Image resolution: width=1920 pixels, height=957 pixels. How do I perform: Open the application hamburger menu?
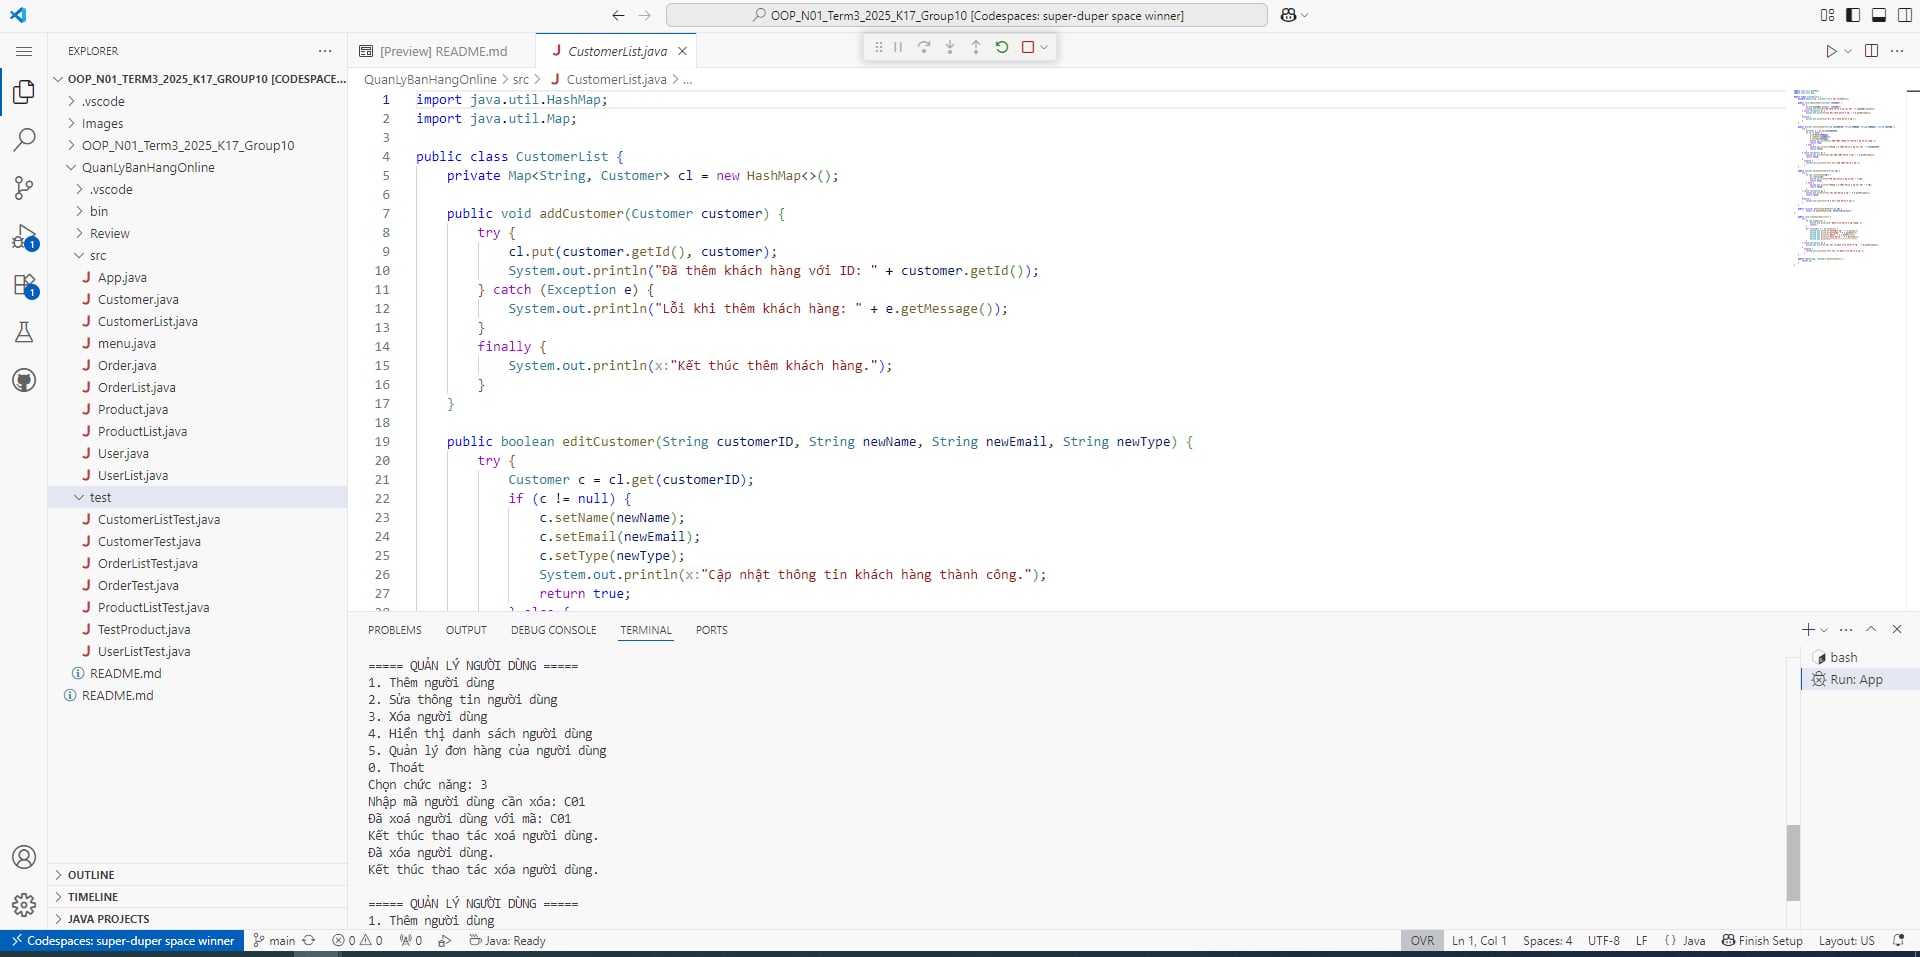[24, 51]
